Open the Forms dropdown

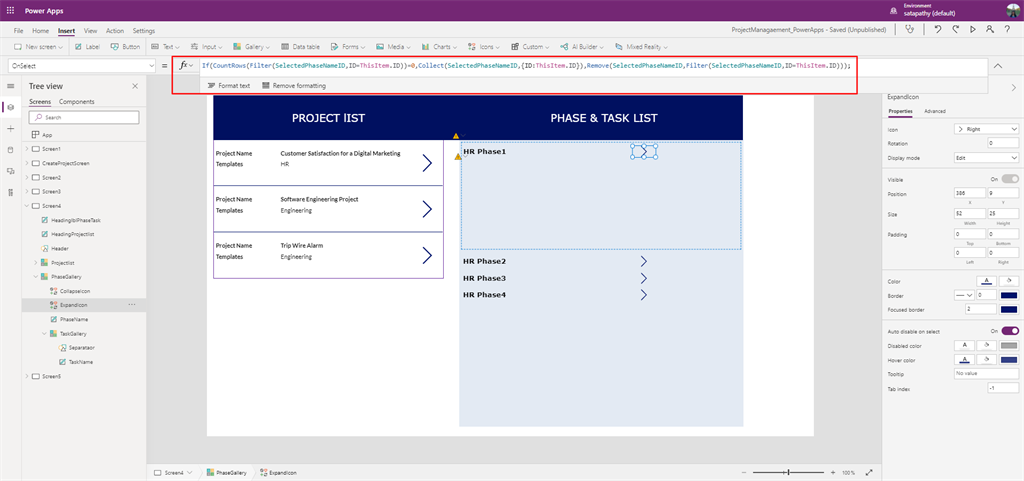[348, 47]
